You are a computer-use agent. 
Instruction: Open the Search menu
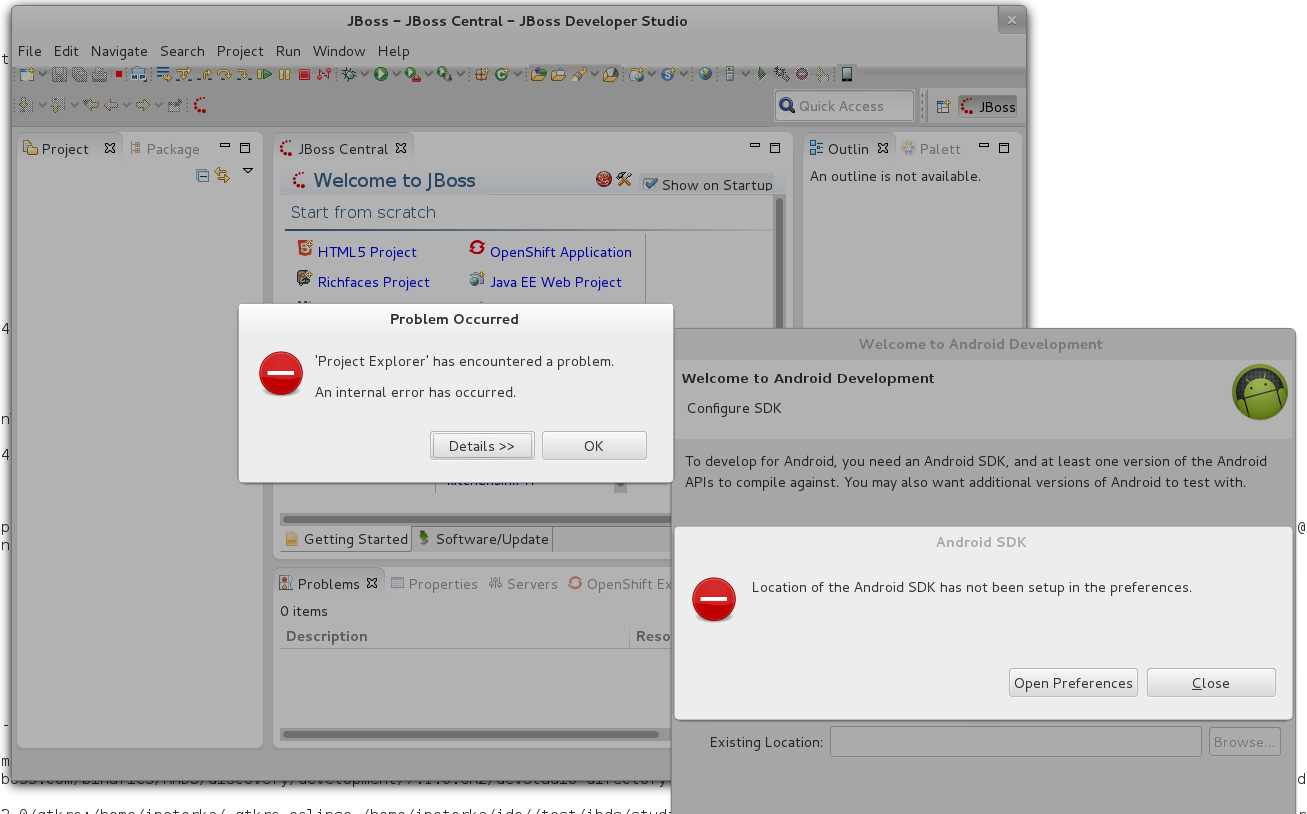pos(182,51)
